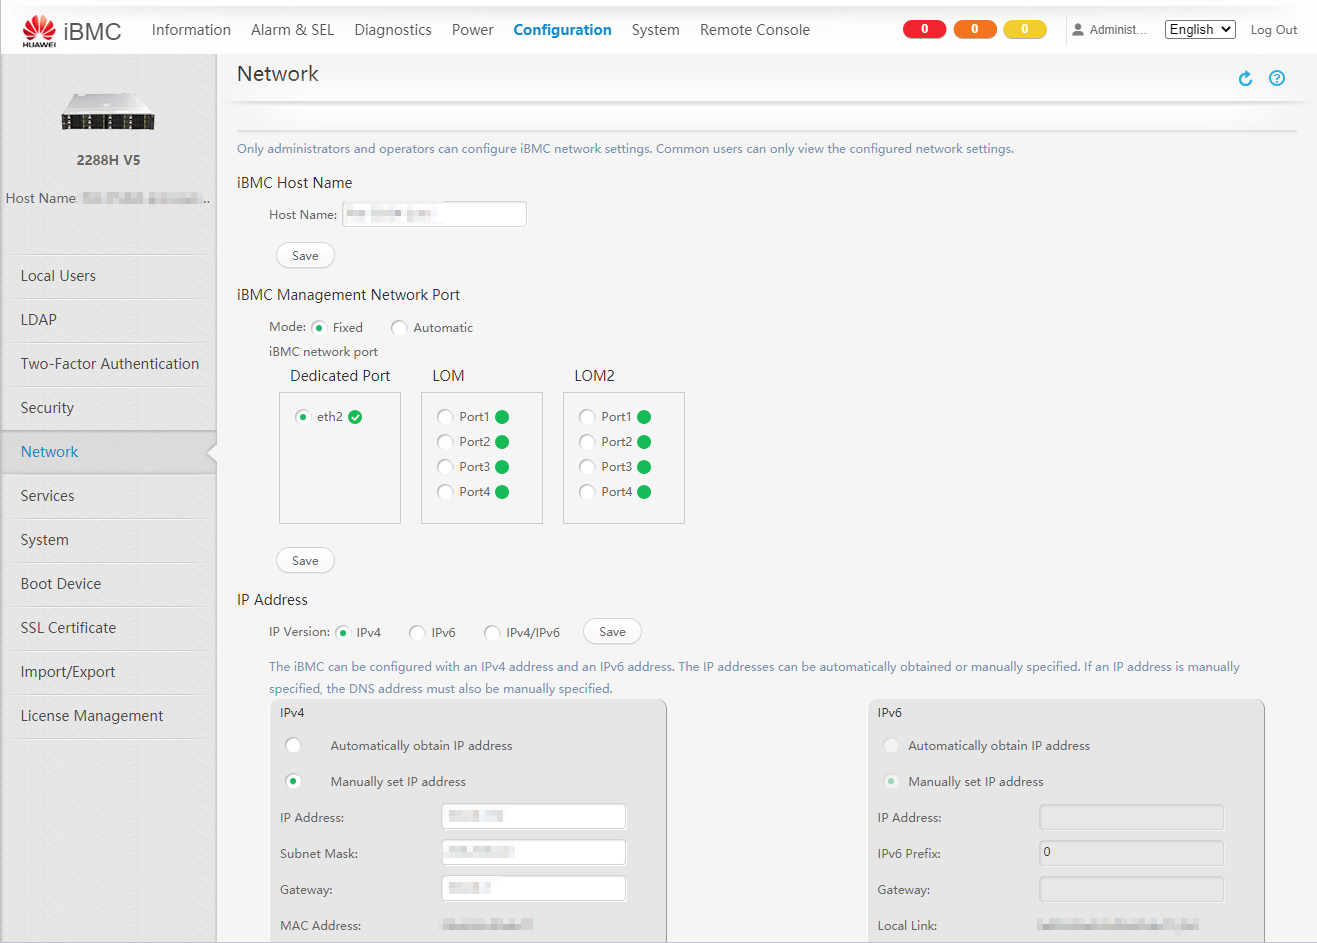Click the Administrator user icon
This screenshot has height=943, width=1317.
(x=1078, y=30)
